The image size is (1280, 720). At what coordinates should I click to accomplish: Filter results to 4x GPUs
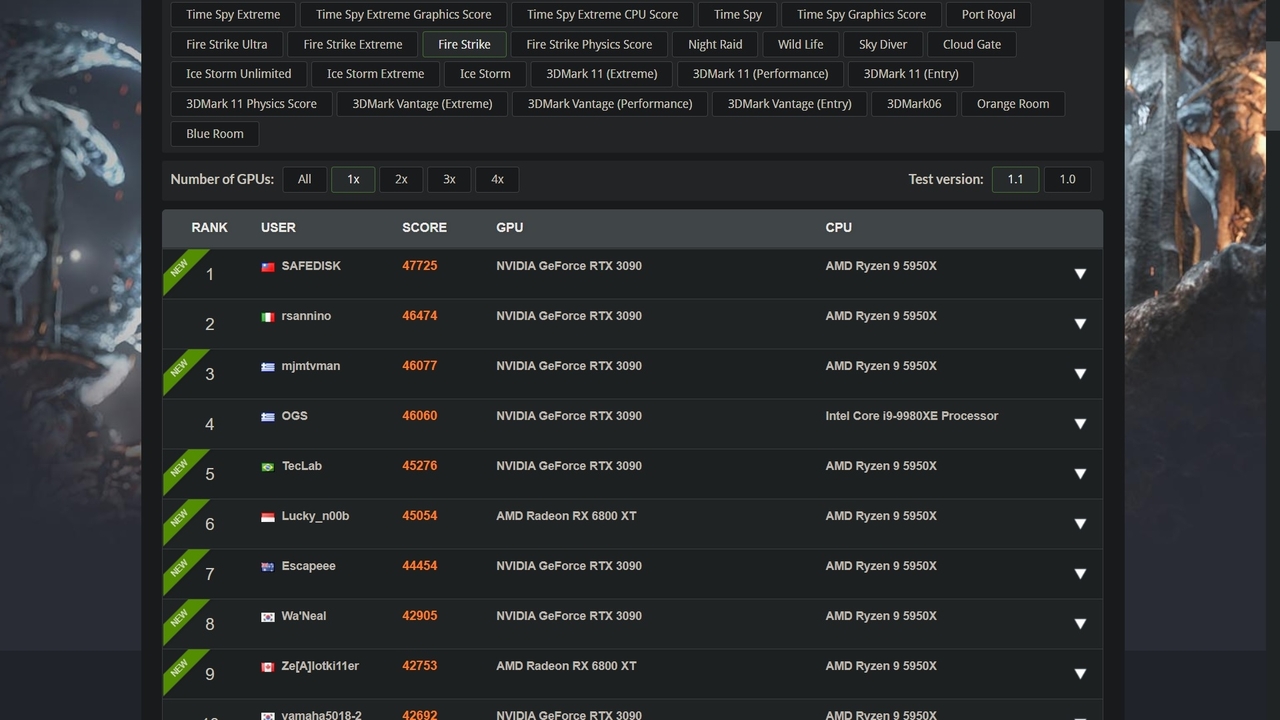point(497,179)
